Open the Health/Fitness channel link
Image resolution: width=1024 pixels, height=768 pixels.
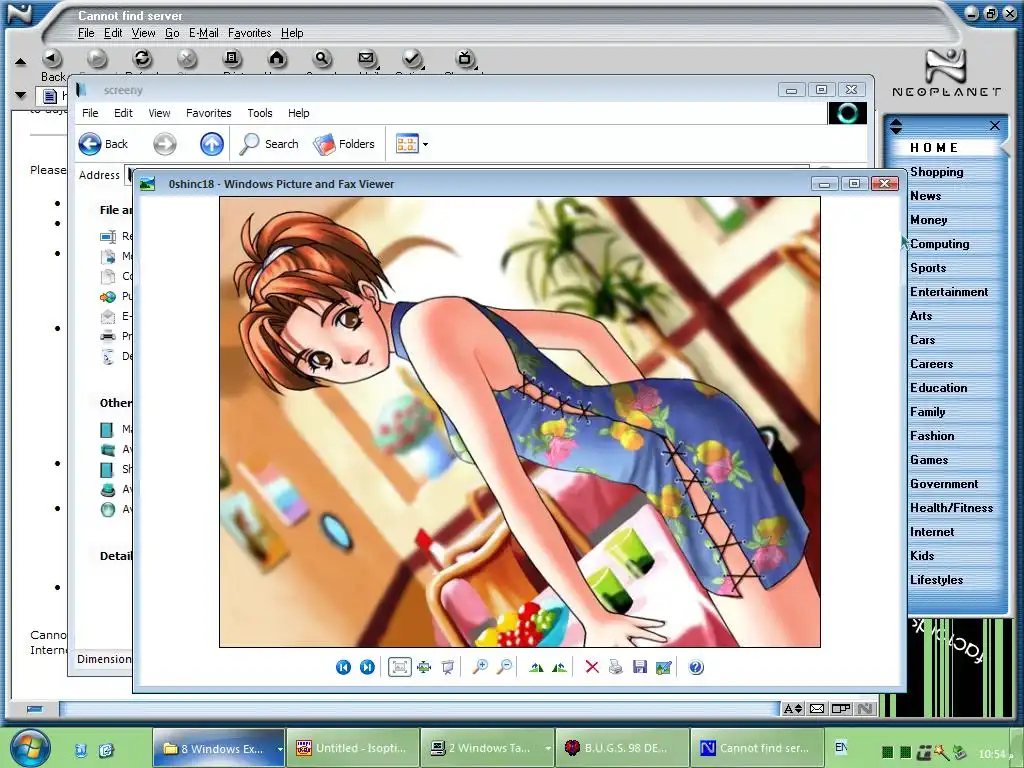(x=952, y=508)
